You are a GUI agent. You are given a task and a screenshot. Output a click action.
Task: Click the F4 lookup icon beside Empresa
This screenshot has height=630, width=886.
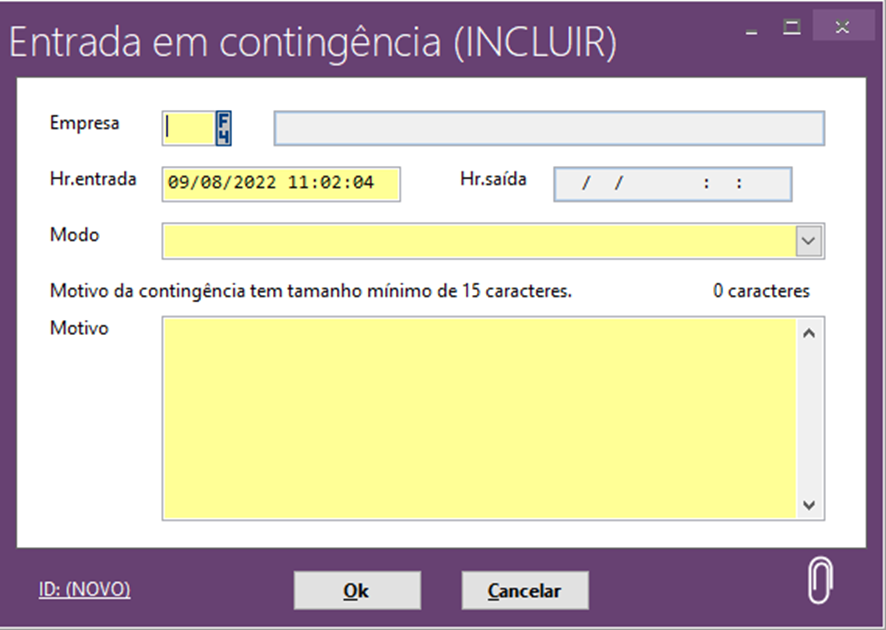pyautogui.click(x=224, y=128)
